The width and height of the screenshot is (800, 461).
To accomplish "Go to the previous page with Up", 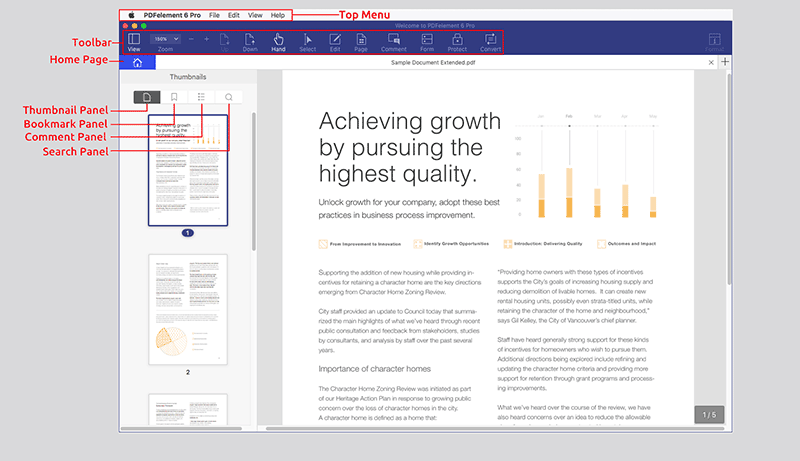I will point(224,42).
